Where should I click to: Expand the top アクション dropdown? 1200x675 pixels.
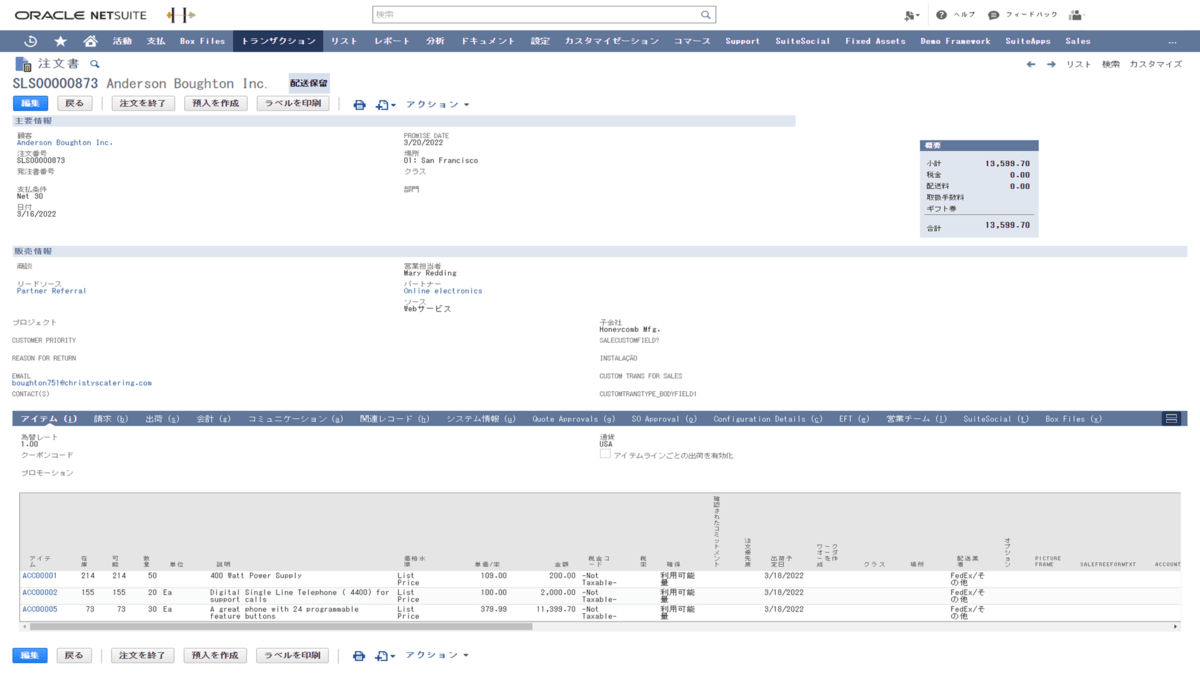tap(438, 104)
